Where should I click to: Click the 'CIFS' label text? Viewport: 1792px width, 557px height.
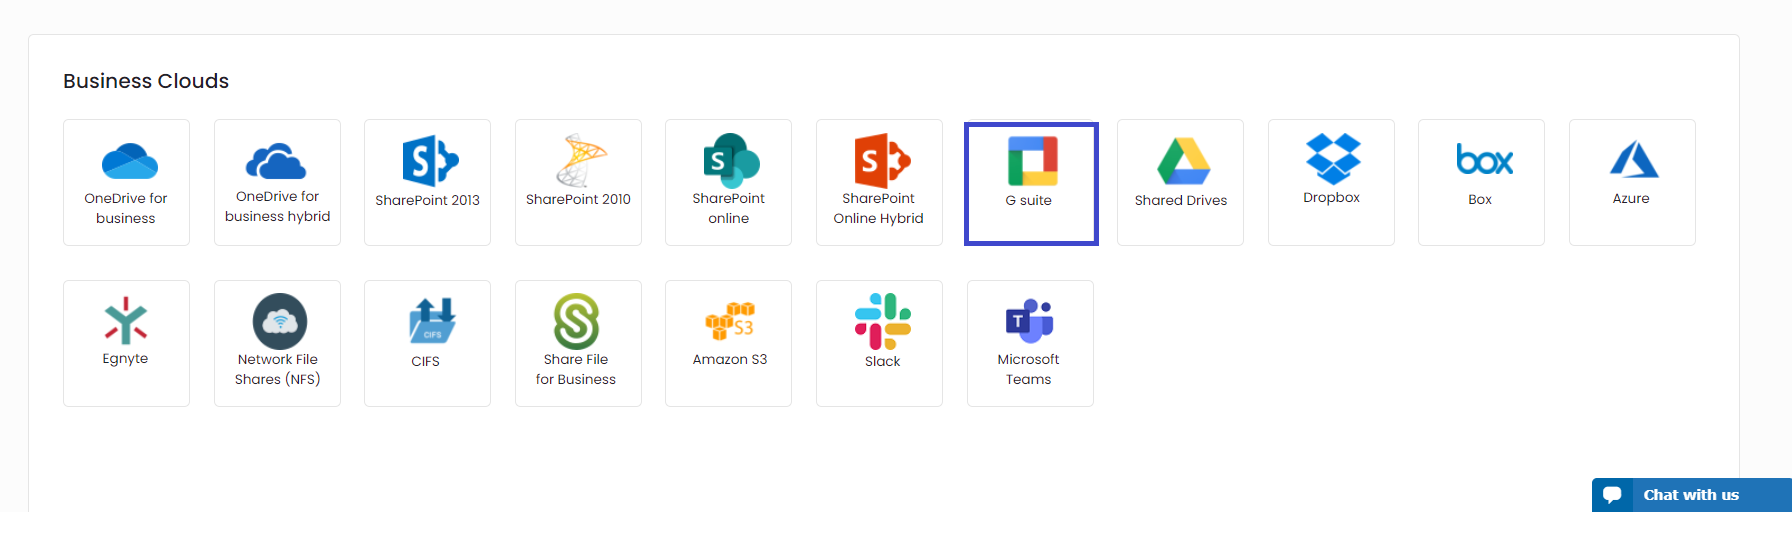[x=425, y=361]
